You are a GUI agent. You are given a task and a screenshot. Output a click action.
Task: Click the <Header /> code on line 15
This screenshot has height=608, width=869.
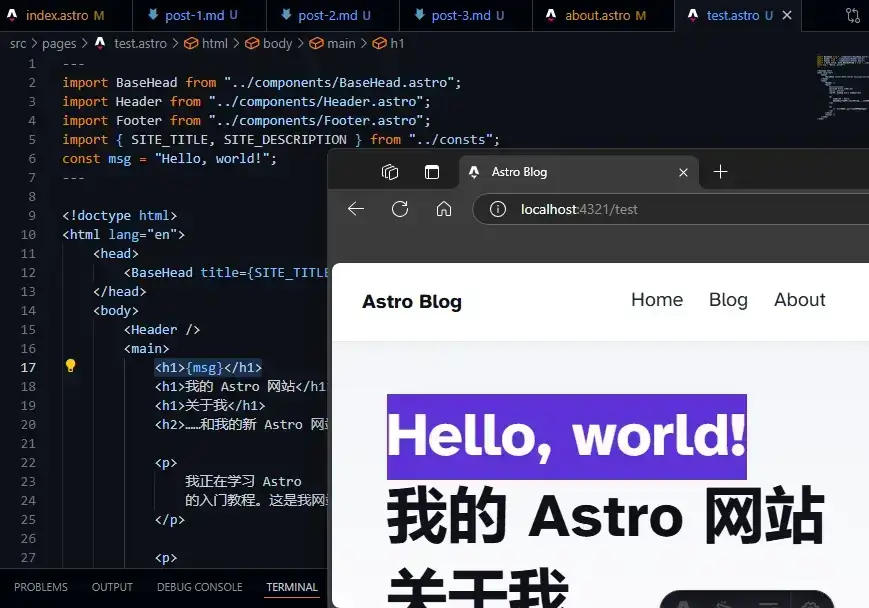[162, 330]
